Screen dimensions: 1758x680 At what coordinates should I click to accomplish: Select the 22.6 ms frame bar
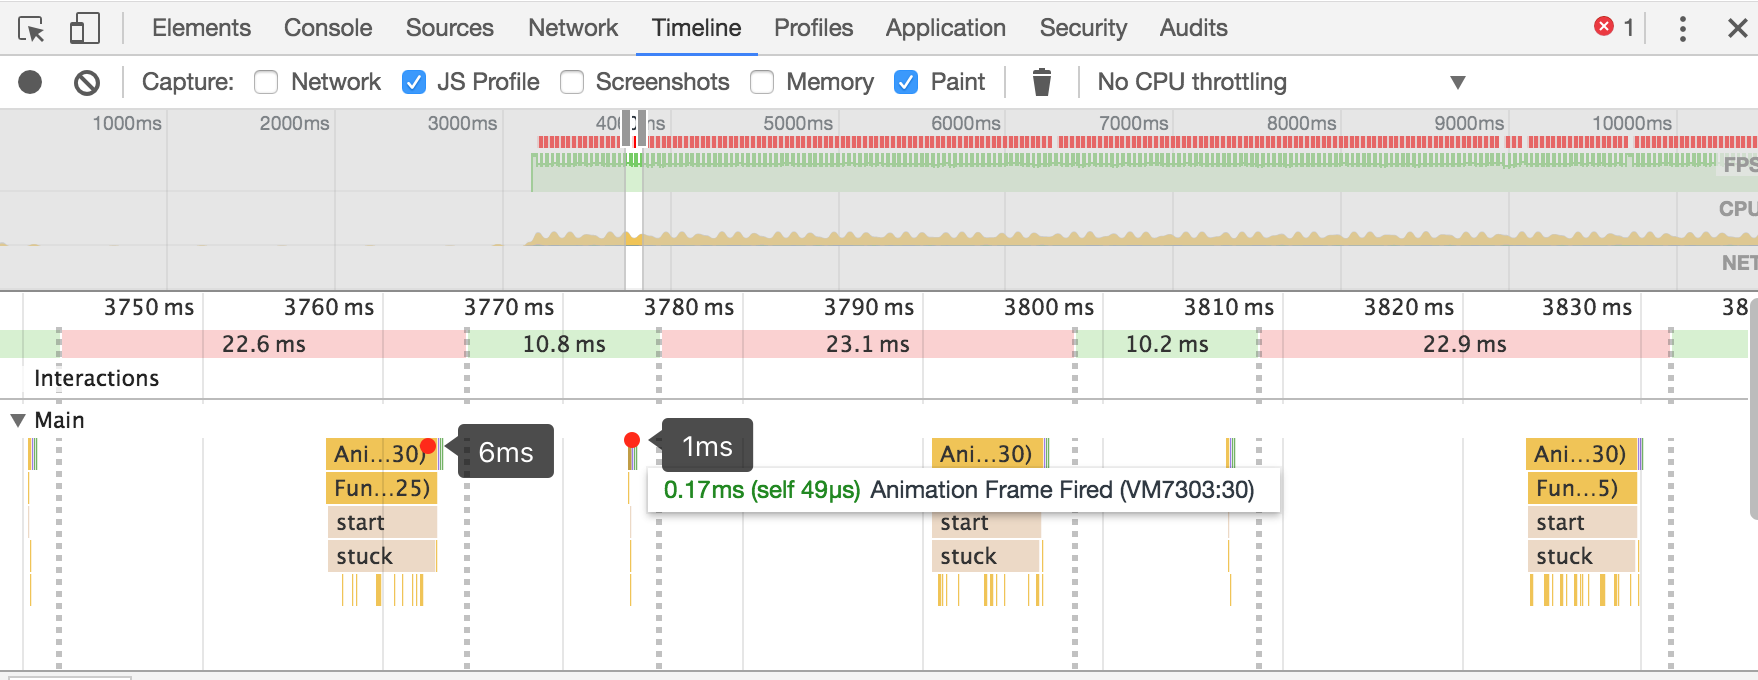click(263, 344)
